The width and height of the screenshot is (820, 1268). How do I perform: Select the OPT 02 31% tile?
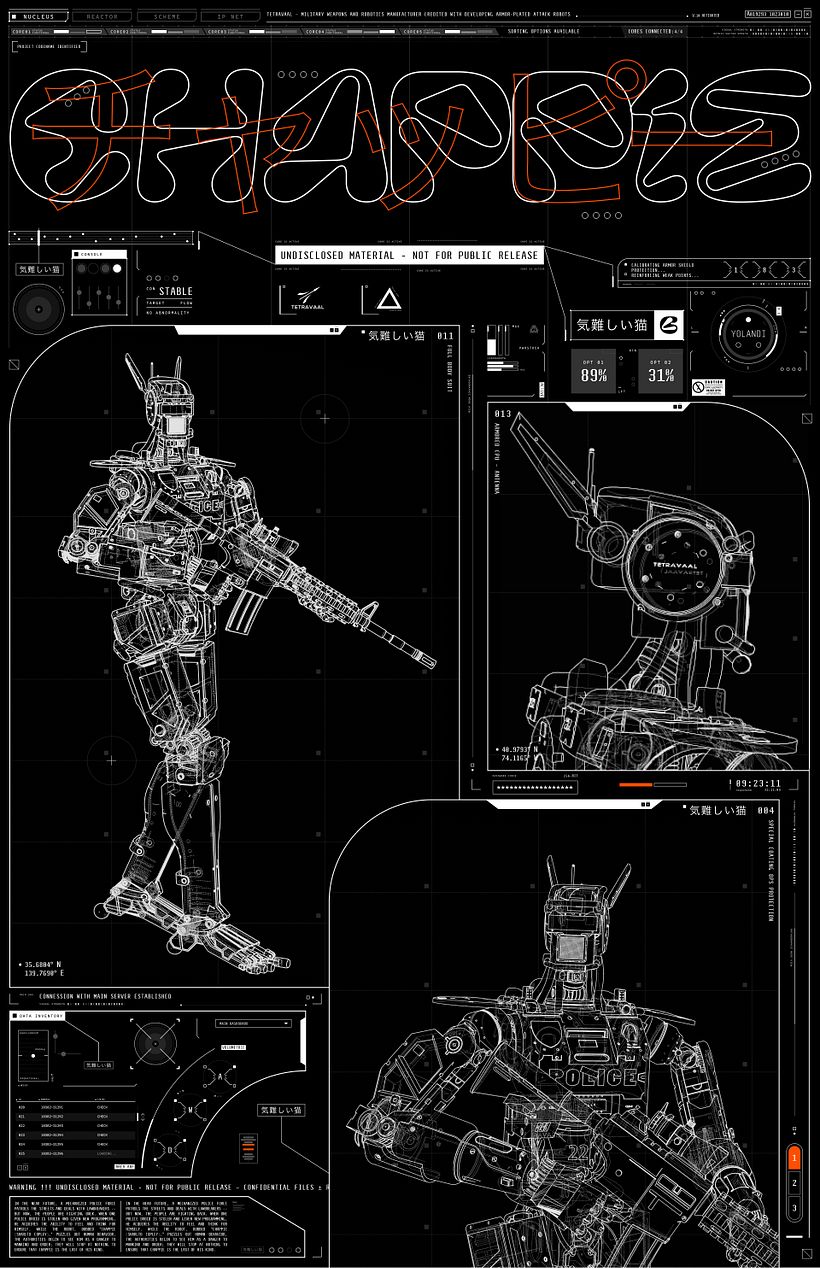[660, 371]
